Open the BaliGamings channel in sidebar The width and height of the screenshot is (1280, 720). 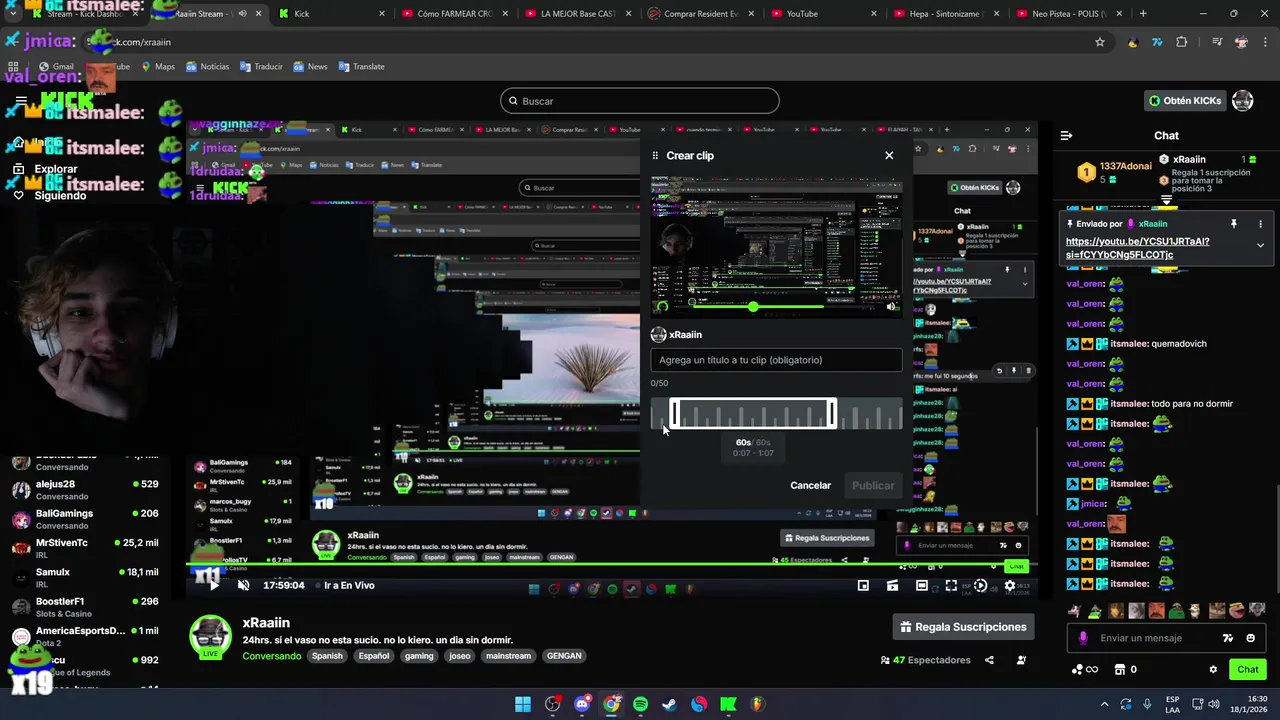[x=85, y=519]
